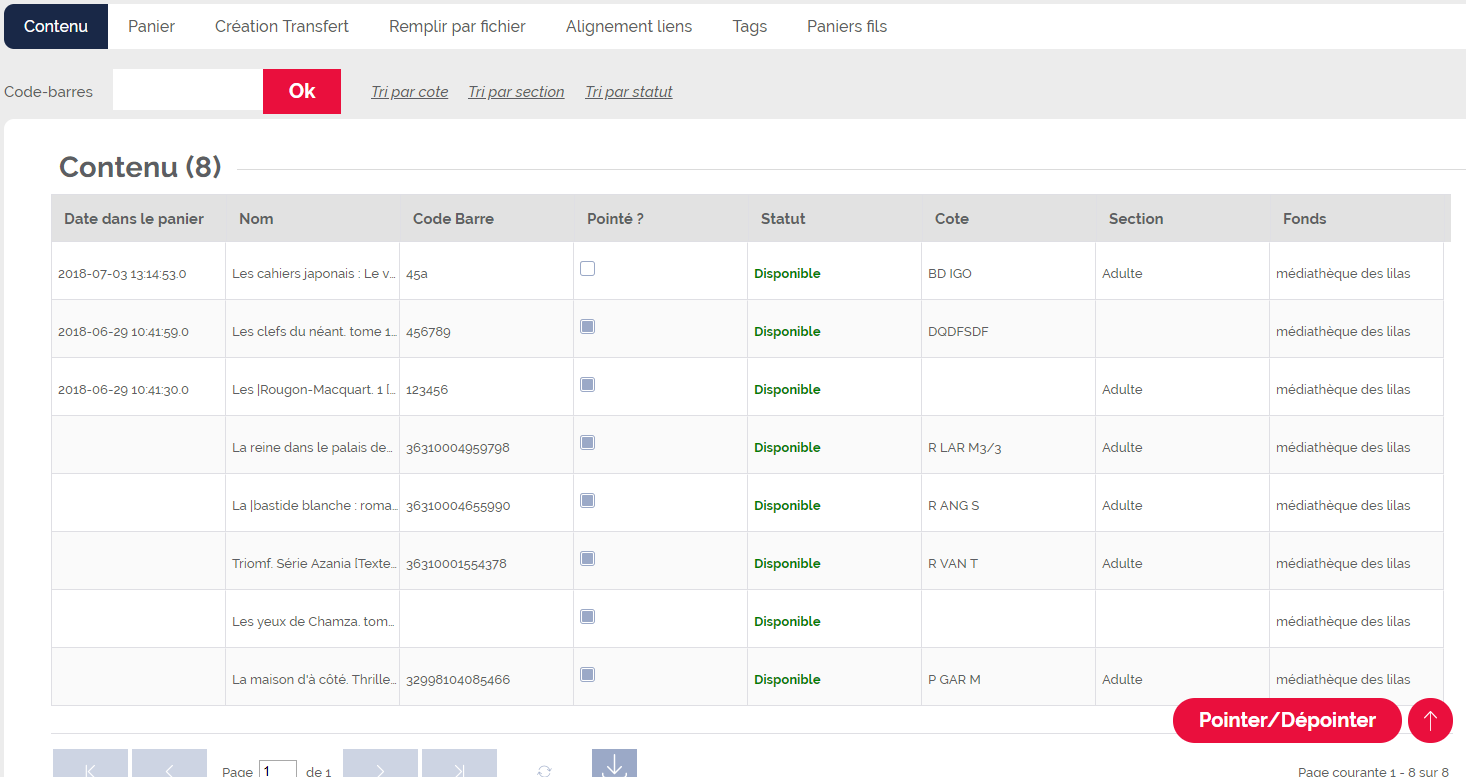Image resolution: width=1466 pixels, height=777 pixels.
Task: Go to first page pagination button
Action: coord(90,764)
